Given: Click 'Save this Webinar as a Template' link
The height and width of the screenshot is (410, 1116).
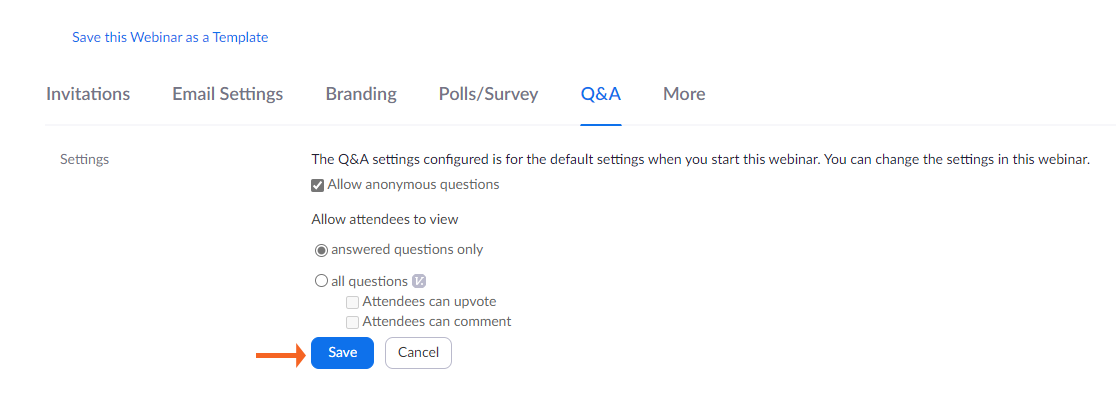Looking at the screenshot, I should pyautogui.click(x=170, y=37).
